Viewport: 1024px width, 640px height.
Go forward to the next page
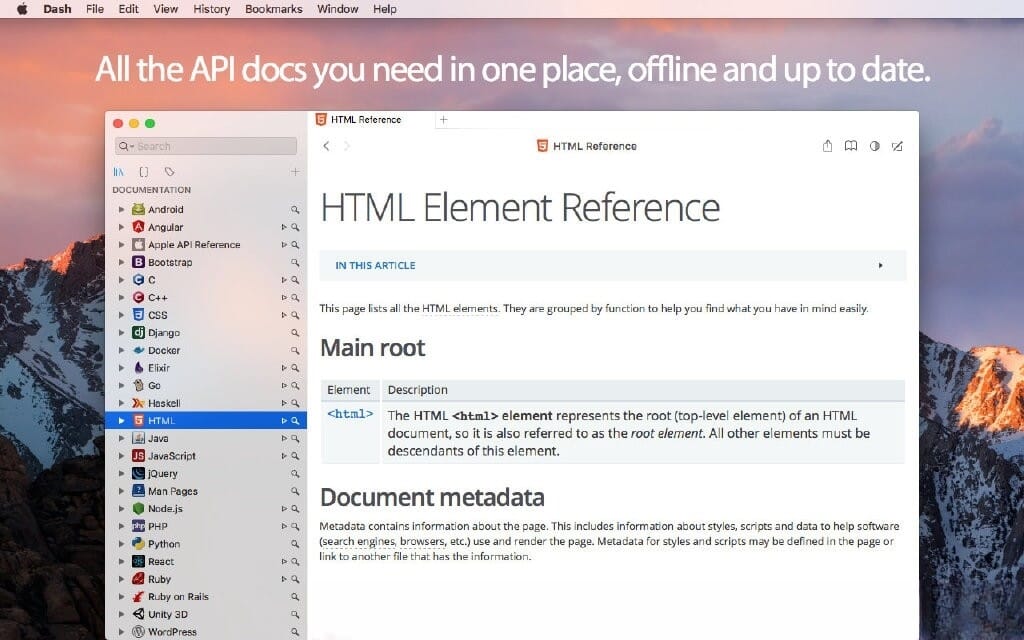click(x=347, y=146)
